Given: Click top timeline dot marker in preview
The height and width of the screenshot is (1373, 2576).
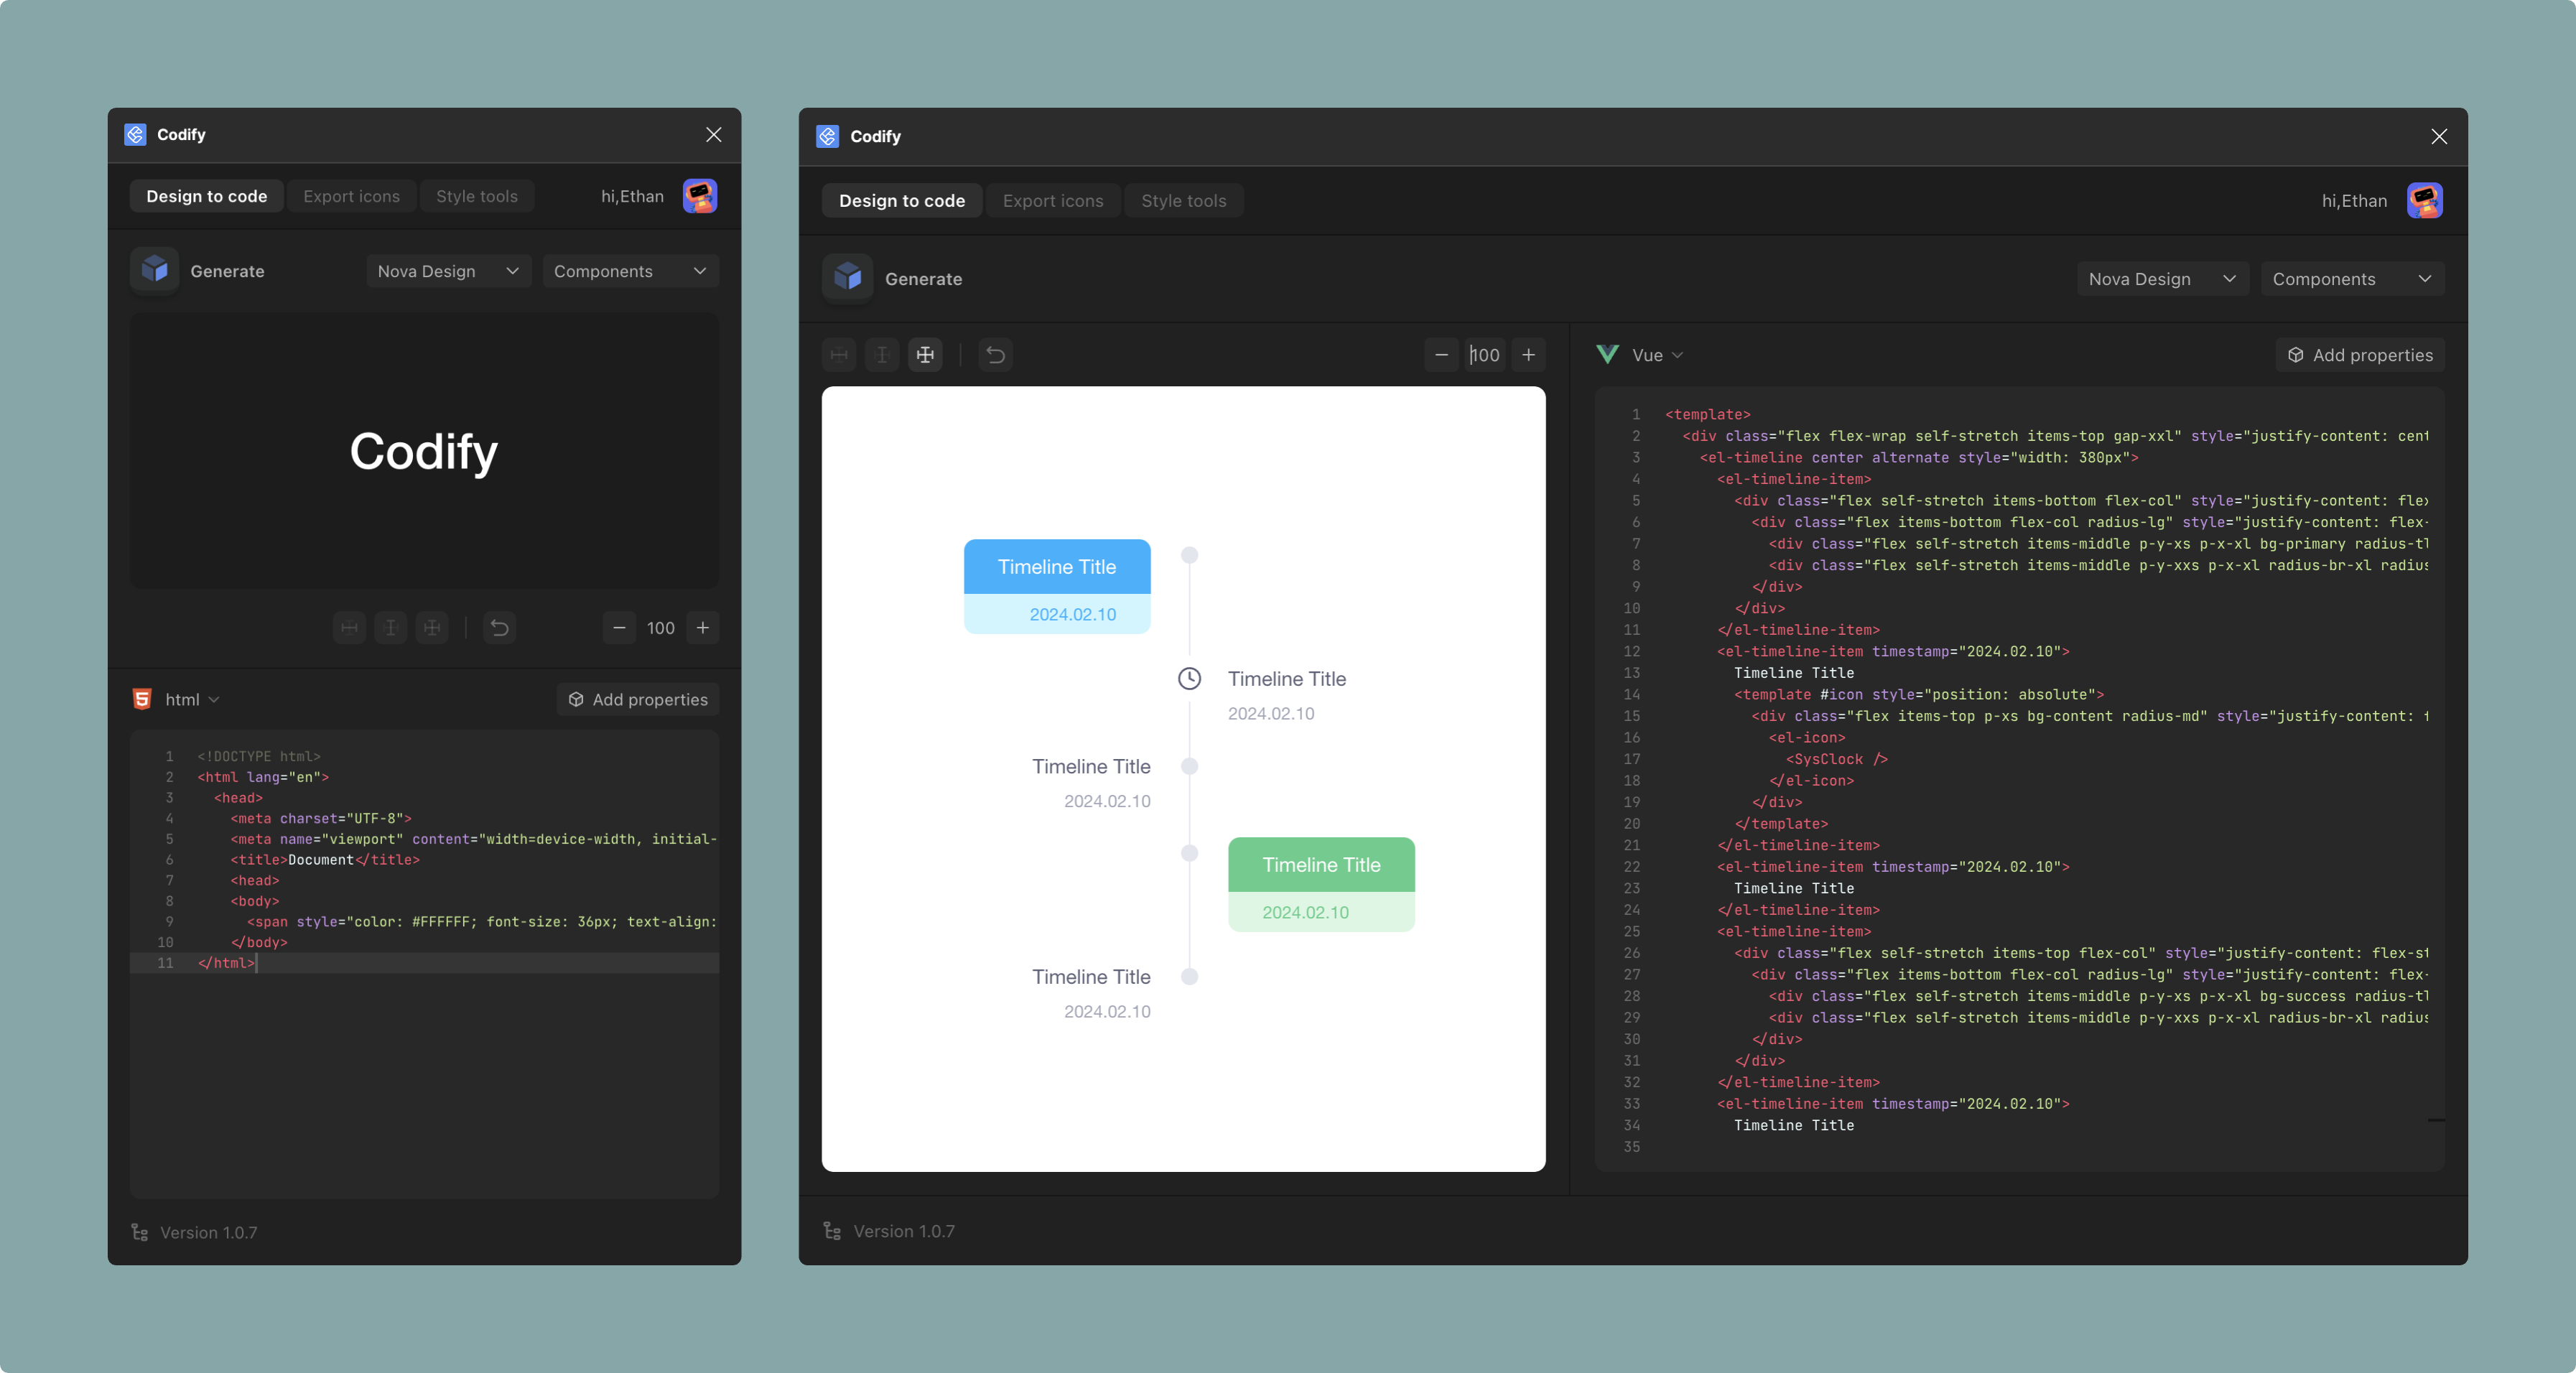Looking at the screenshot, I should coord(1189,555).
